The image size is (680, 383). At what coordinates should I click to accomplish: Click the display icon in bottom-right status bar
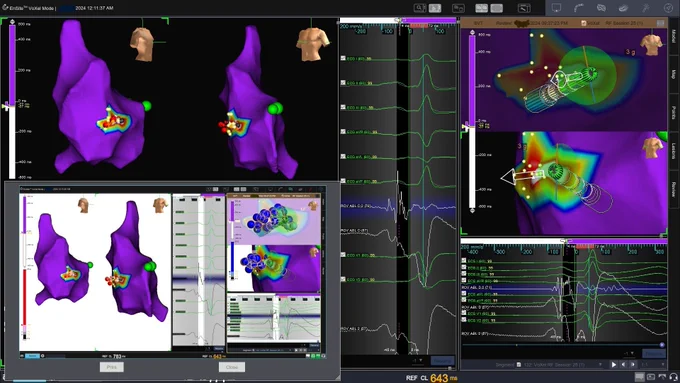[651, 377]
